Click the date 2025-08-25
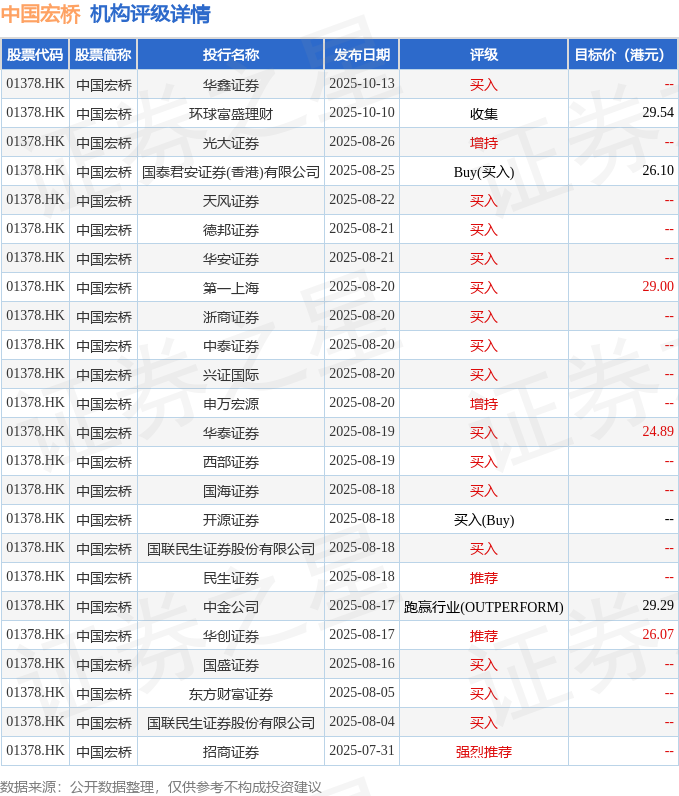The image size is (679, 796). pos(362,170)
